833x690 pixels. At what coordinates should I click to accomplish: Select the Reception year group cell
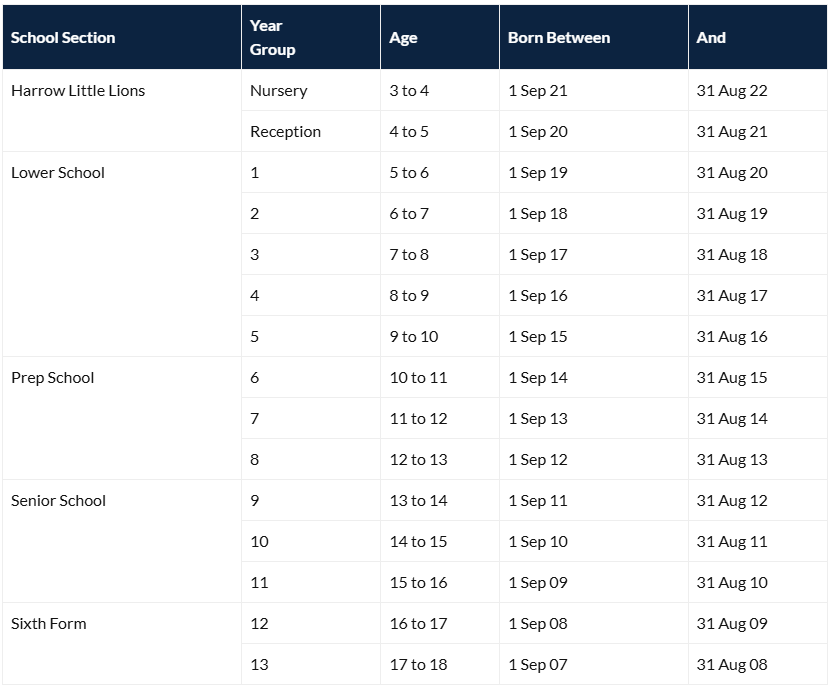tap(286, 132)
